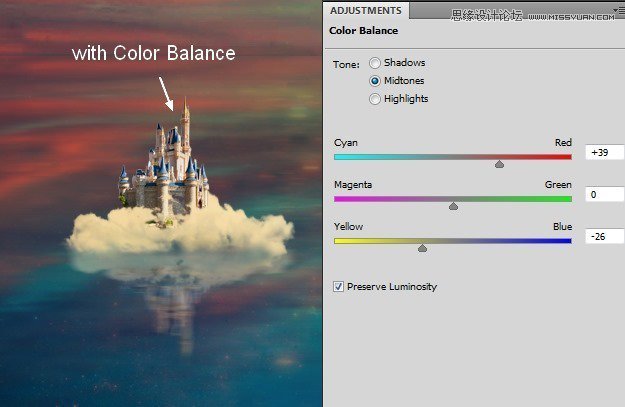Click the Yellow-Blue slider handle

click(422, 247)
